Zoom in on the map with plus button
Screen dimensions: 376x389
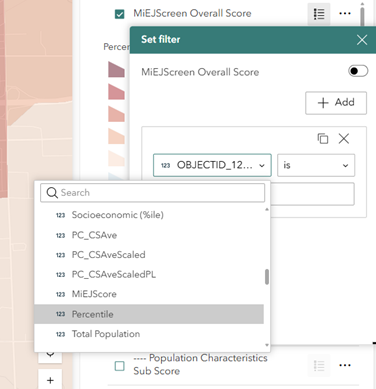pos(50,380)
